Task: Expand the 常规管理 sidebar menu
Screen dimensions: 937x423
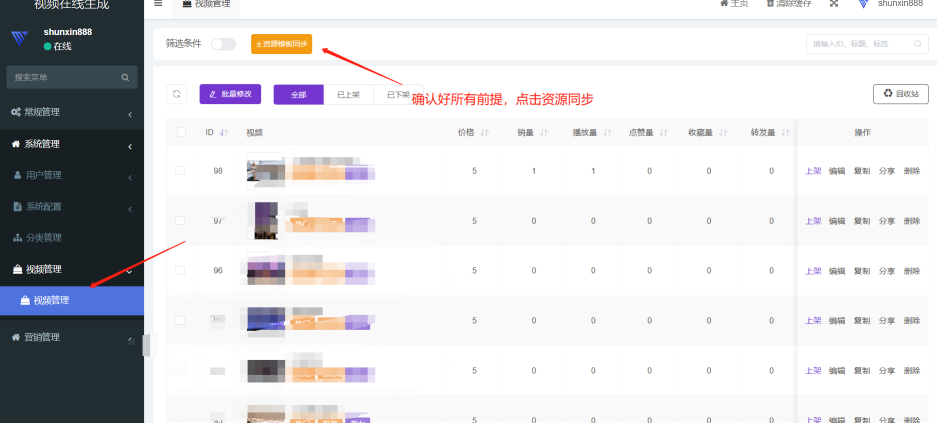Action: click(x=72, y=112)
